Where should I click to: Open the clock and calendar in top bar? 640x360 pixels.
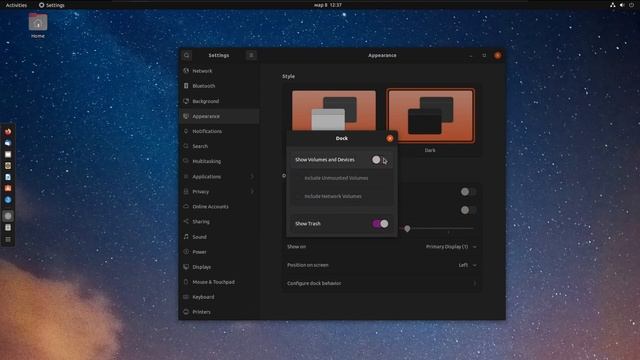(x=328, y=5)
